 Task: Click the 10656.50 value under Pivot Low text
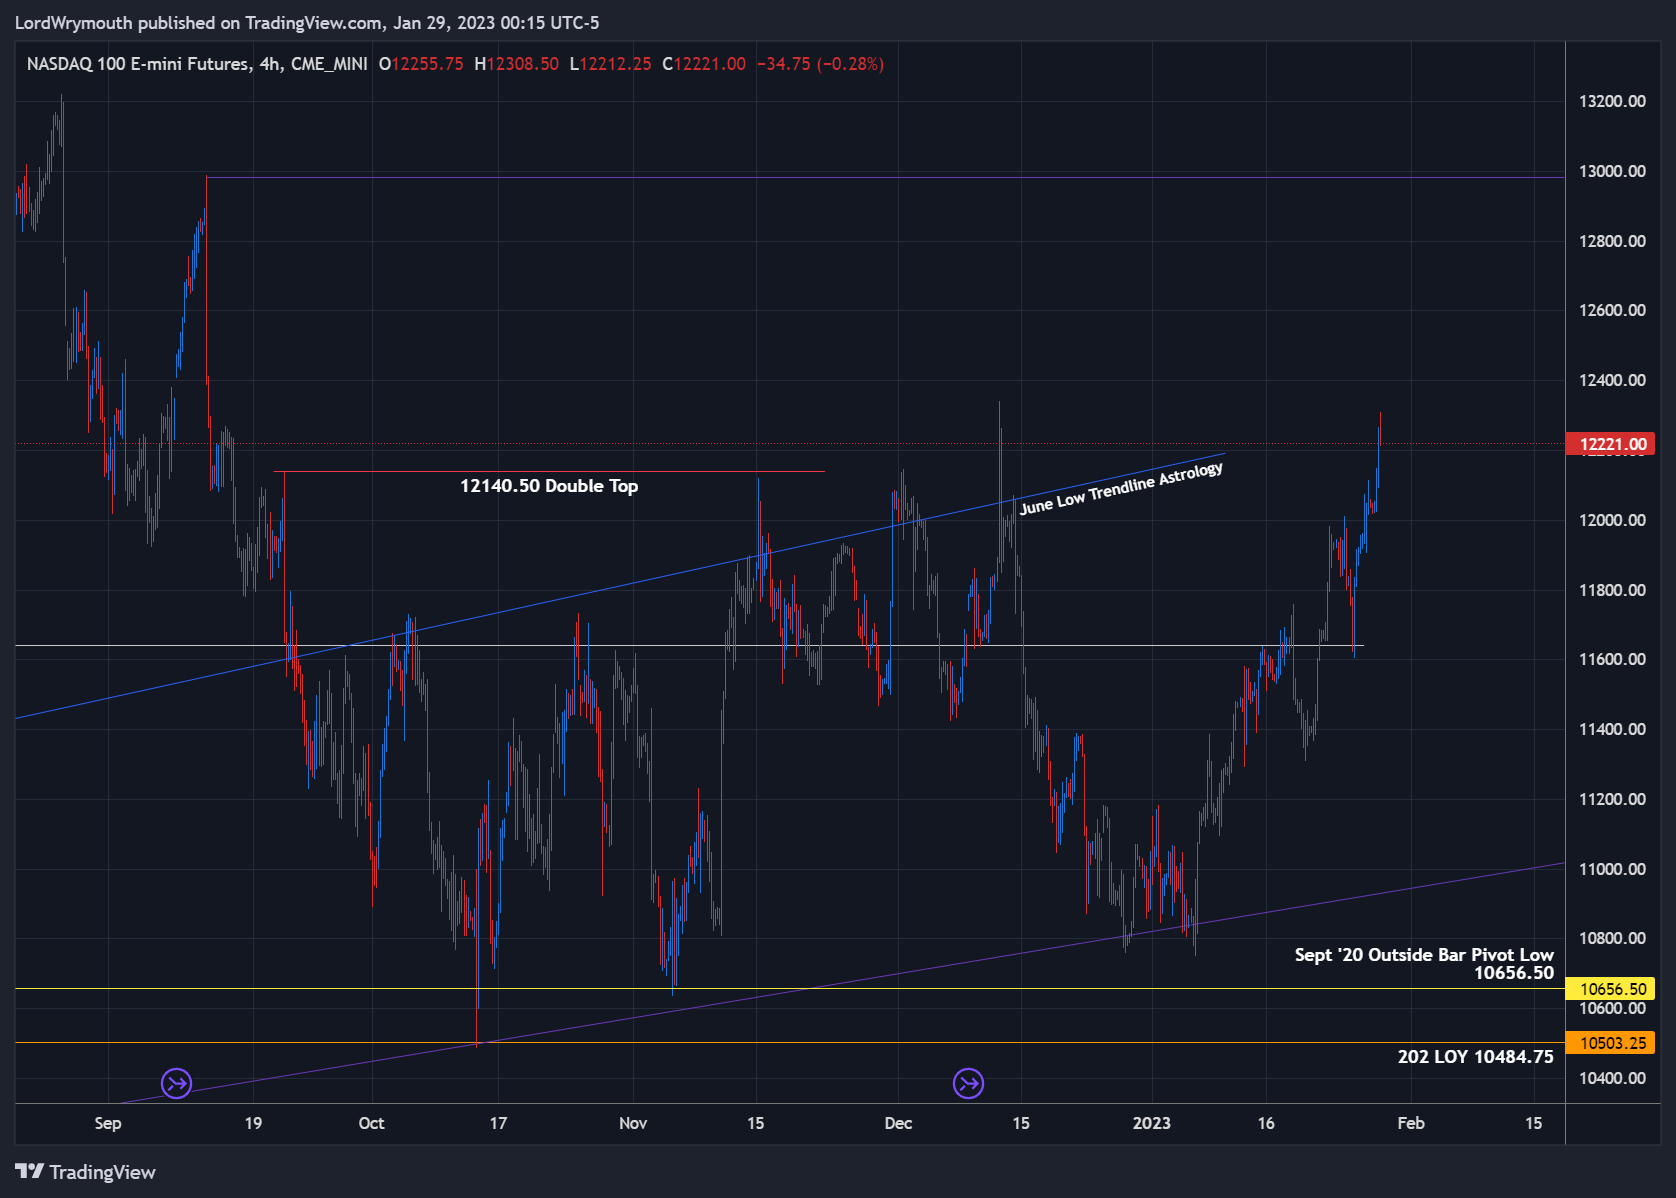[x=1514, y=973]
